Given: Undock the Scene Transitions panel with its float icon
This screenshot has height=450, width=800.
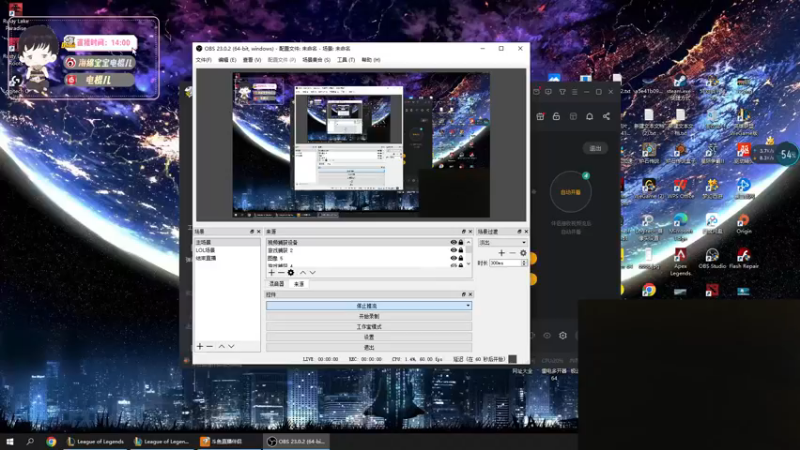Looking at the screenshot, I should [519, 232].
